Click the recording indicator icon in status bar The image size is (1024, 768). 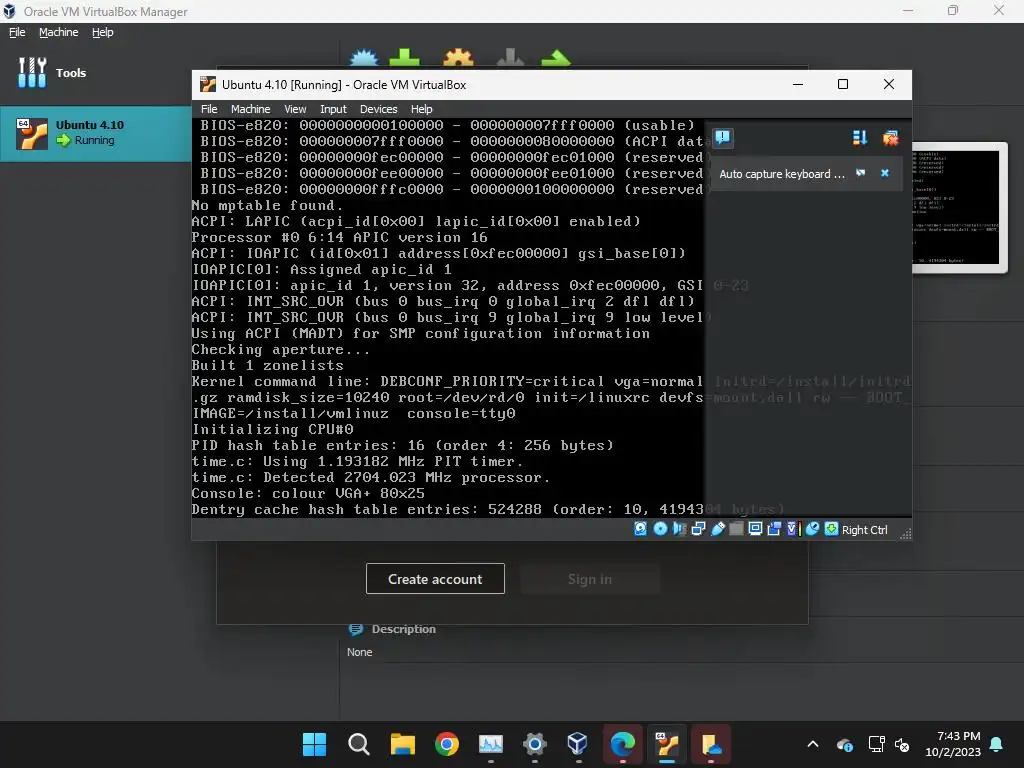click(775, 529)
